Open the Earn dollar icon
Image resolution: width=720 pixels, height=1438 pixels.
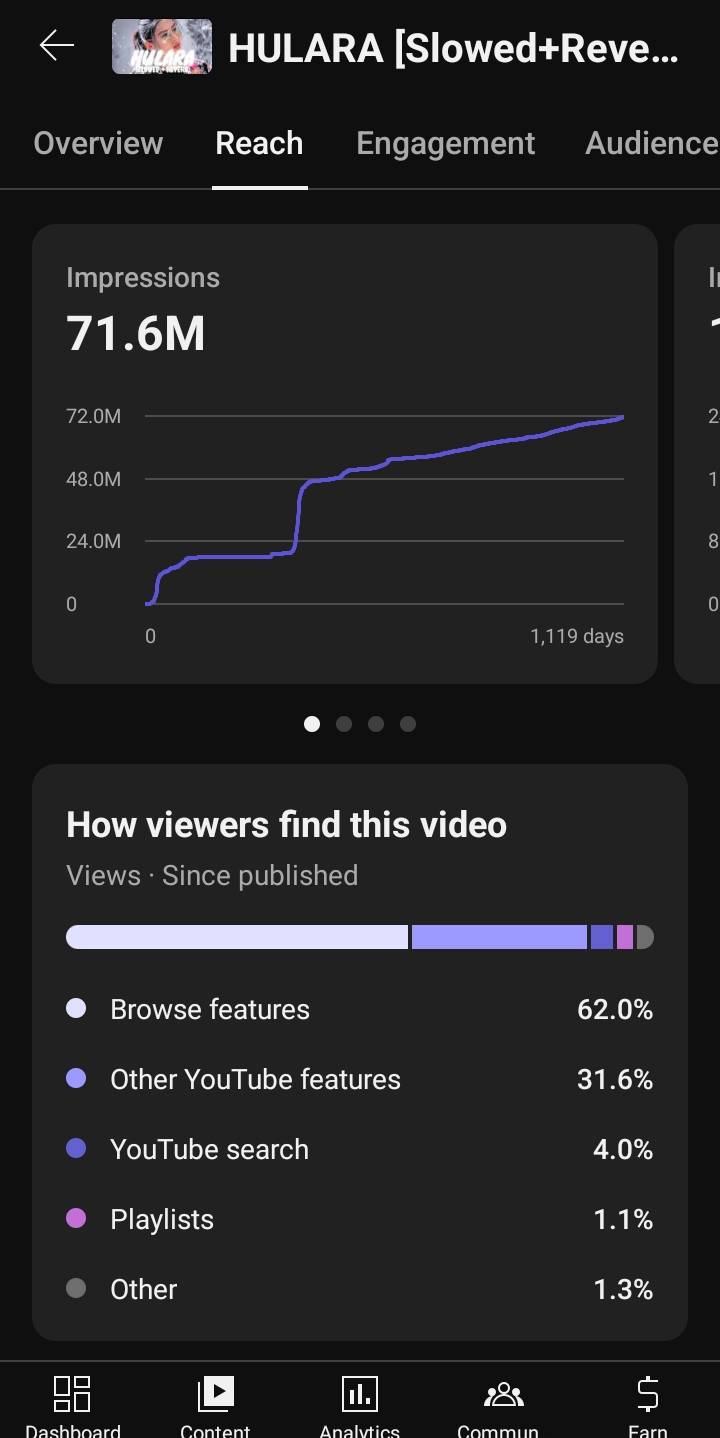(x=647, y=1394)
